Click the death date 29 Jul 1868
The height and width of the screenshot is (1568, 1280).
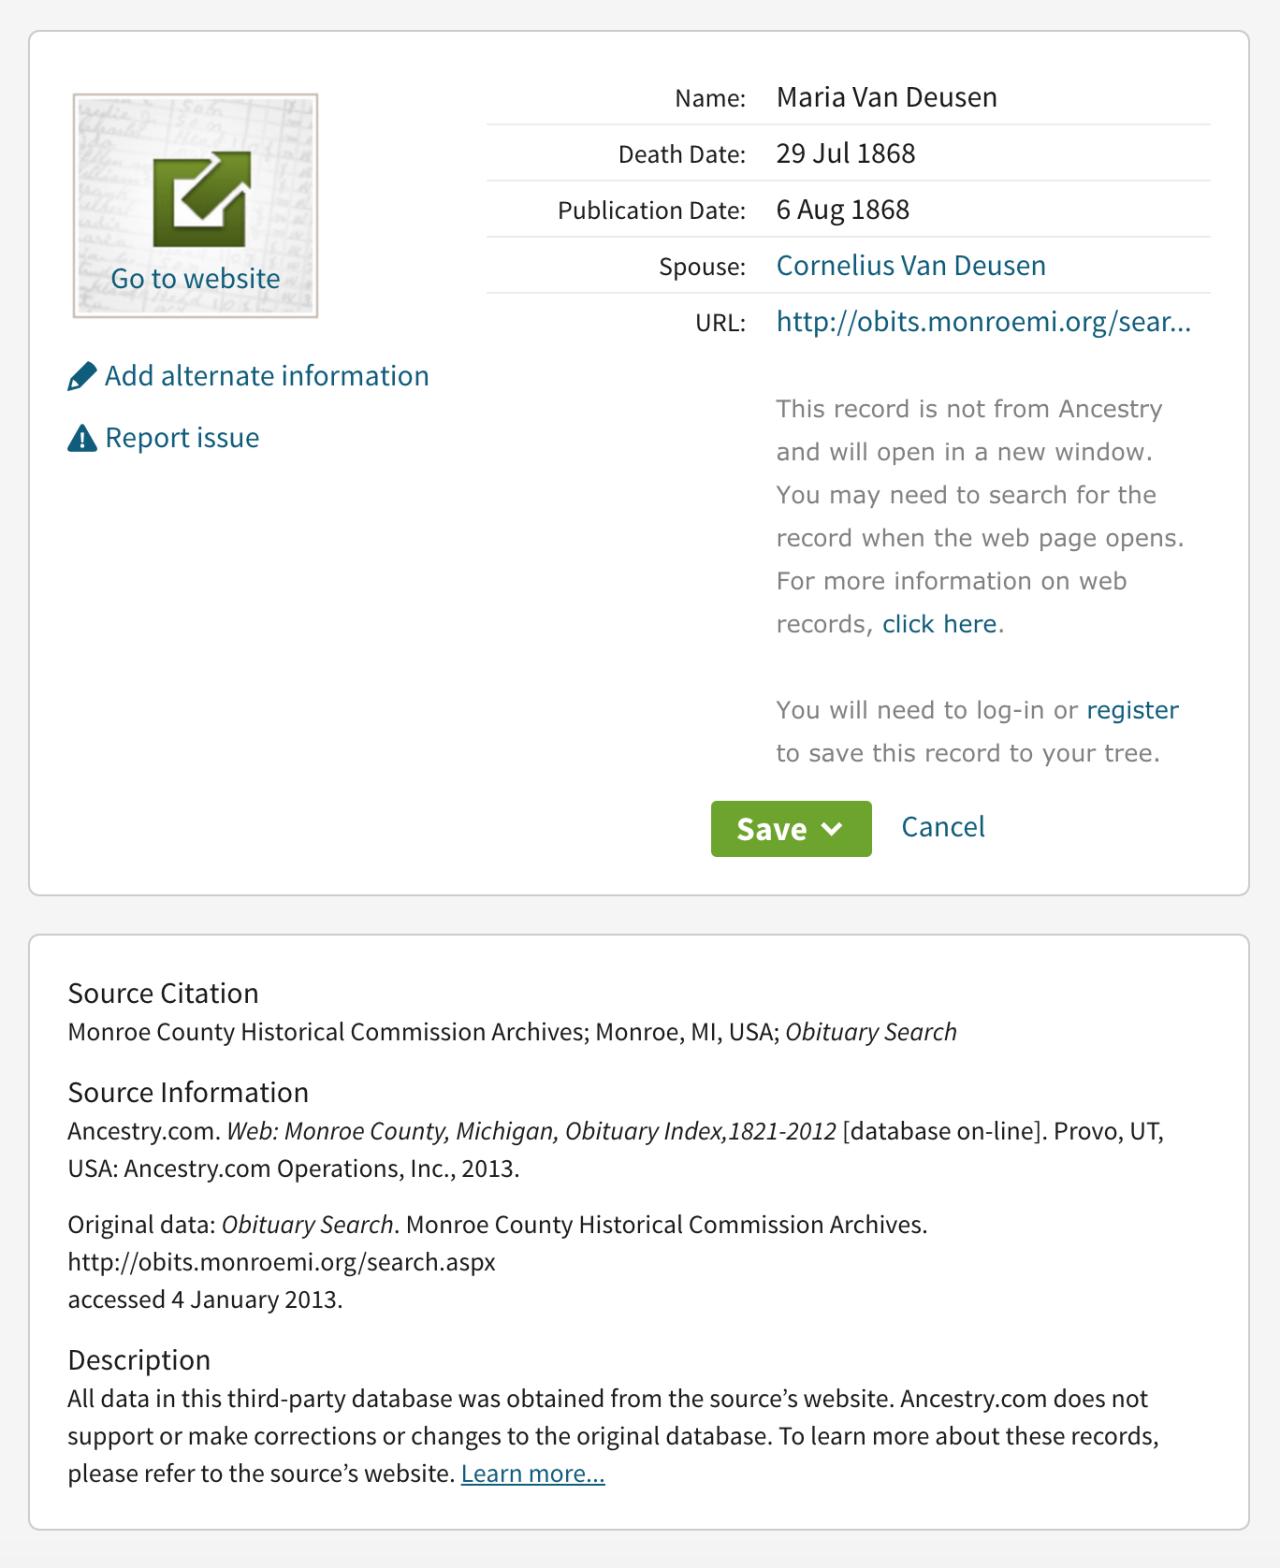click(x=846, y=153)
